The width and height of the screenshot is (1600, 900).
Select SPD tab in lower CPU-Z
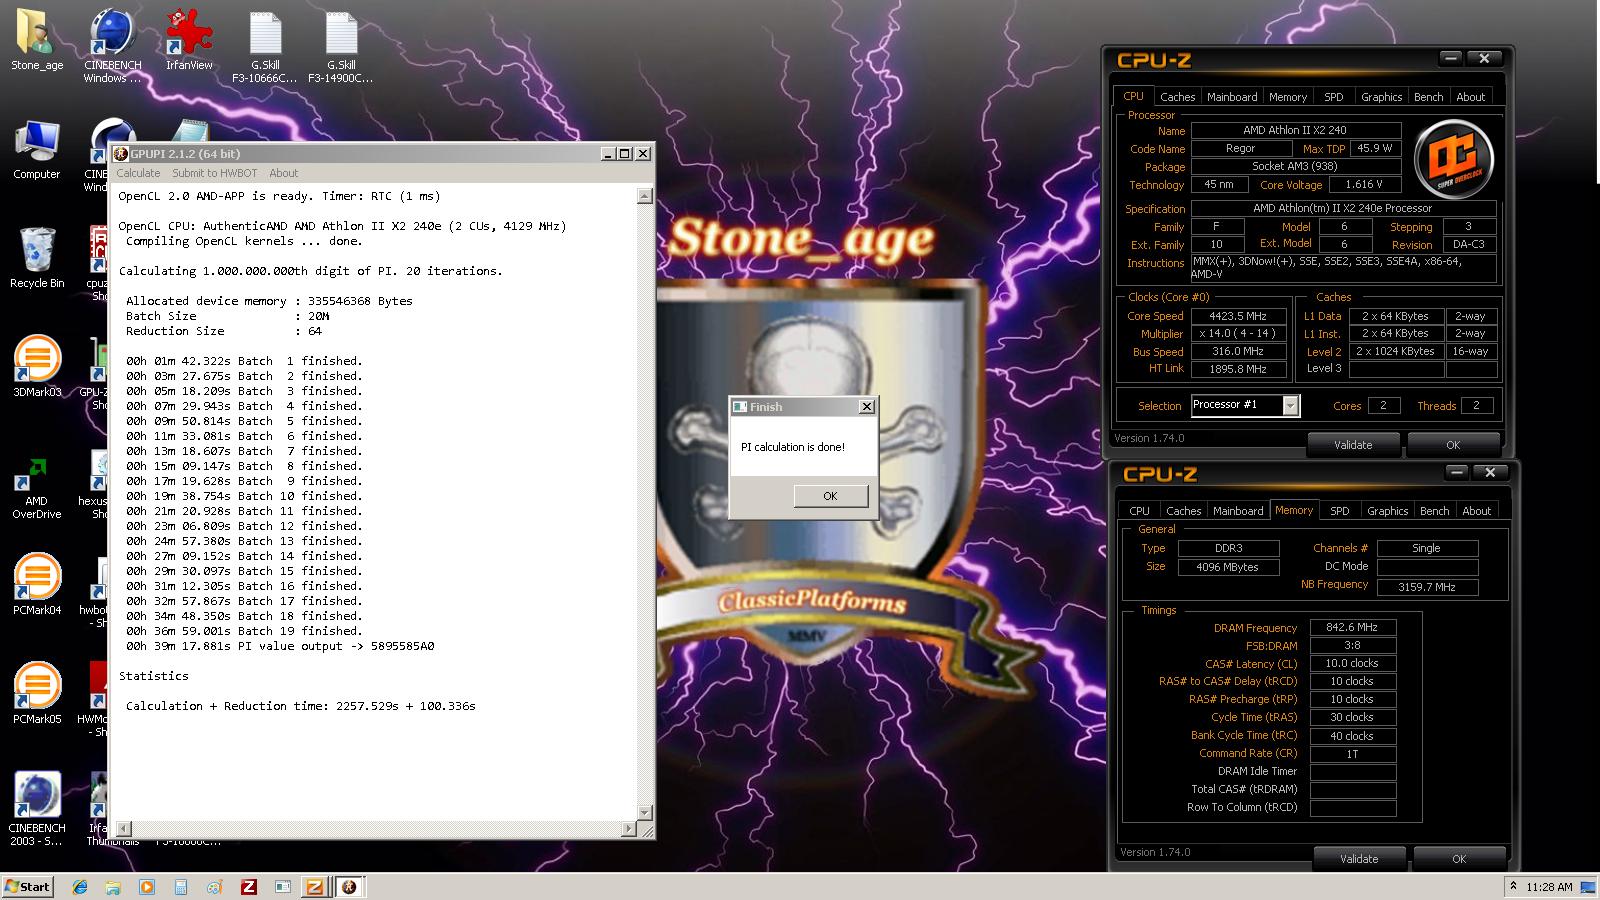tap(1340, 511)
